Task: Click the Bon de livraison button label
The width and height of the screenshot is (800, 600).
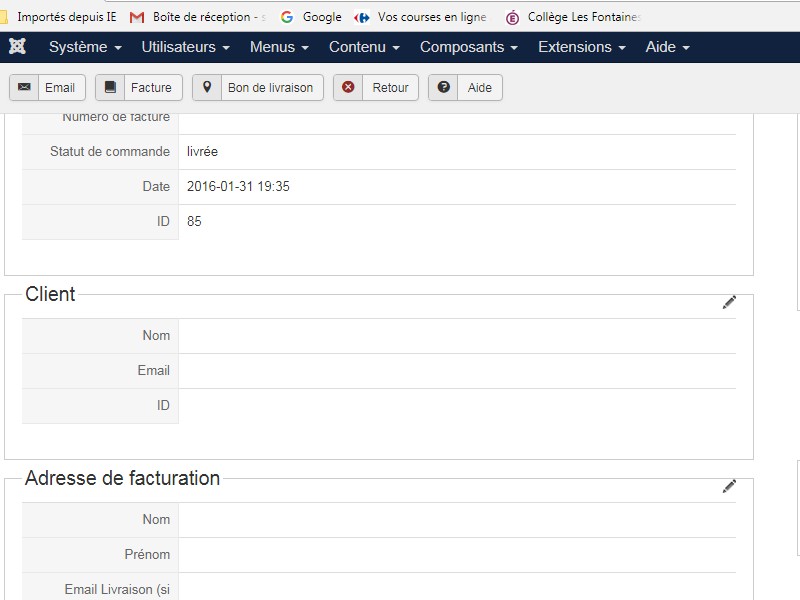Action: 270,88
